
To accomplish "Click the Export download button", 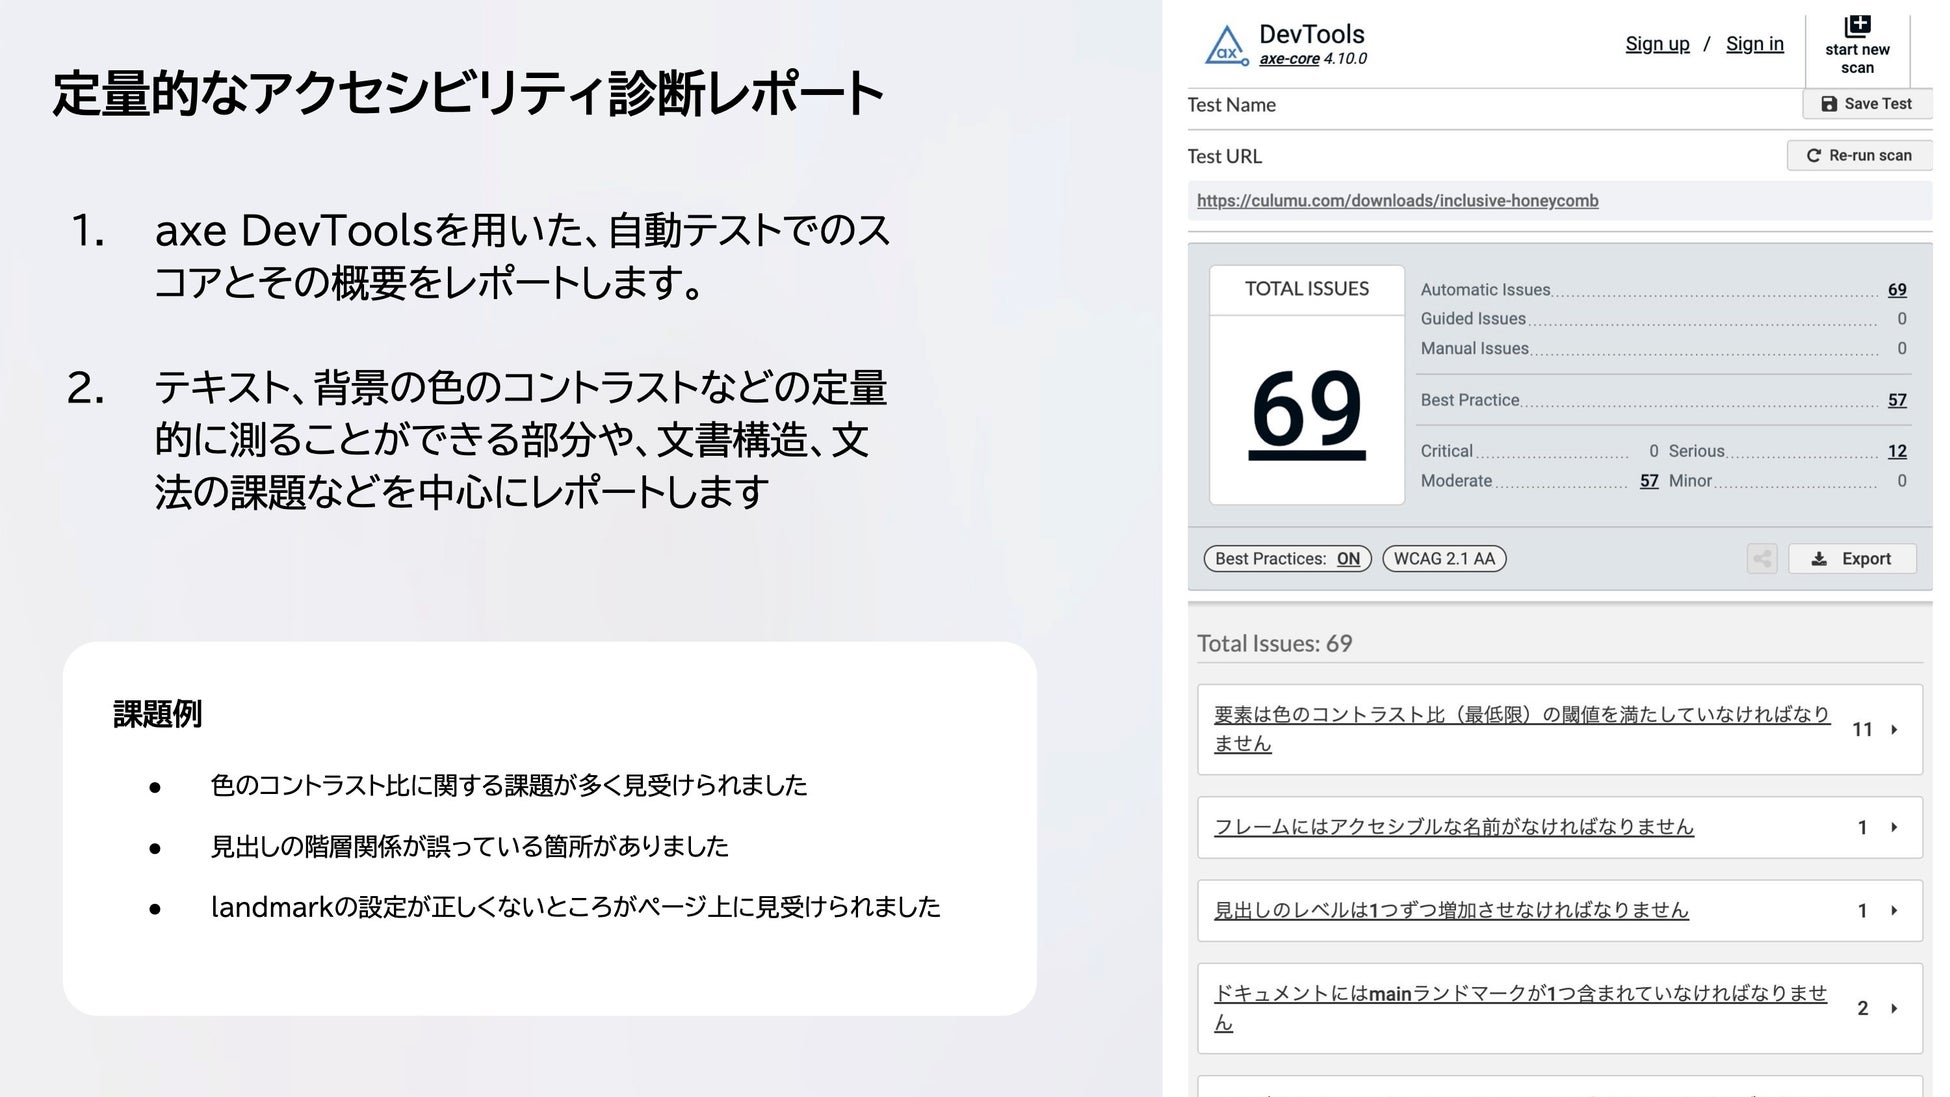I will [x=1852, y=559].
